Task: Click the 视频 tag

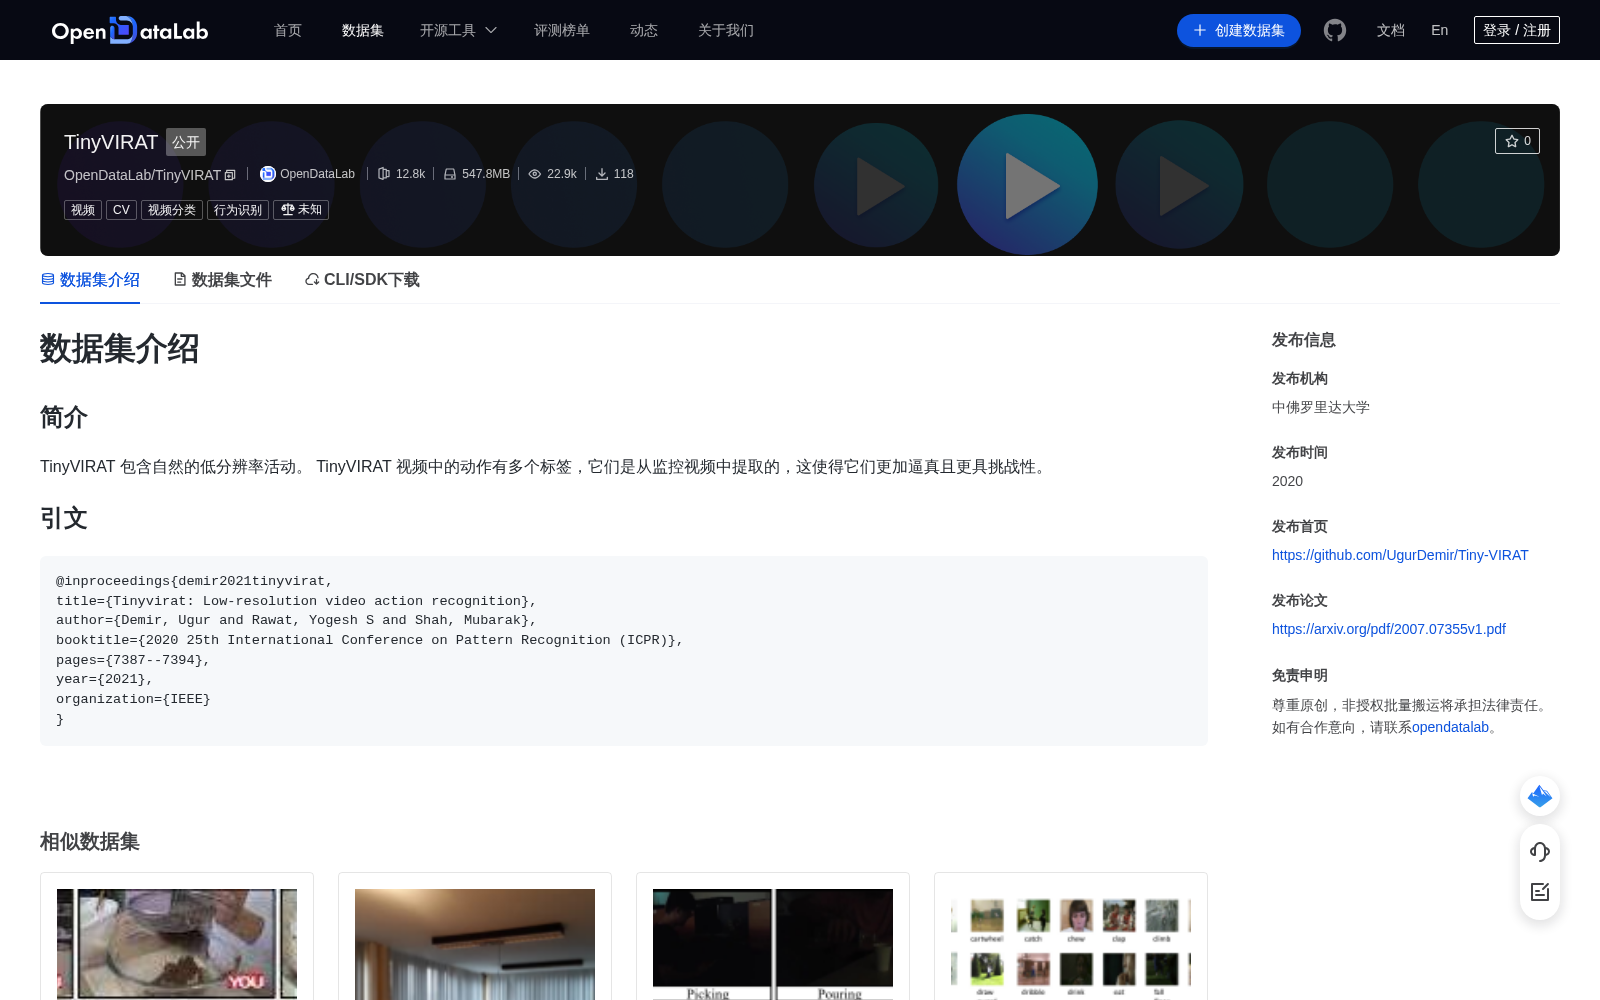Action: tap(83, 210)
